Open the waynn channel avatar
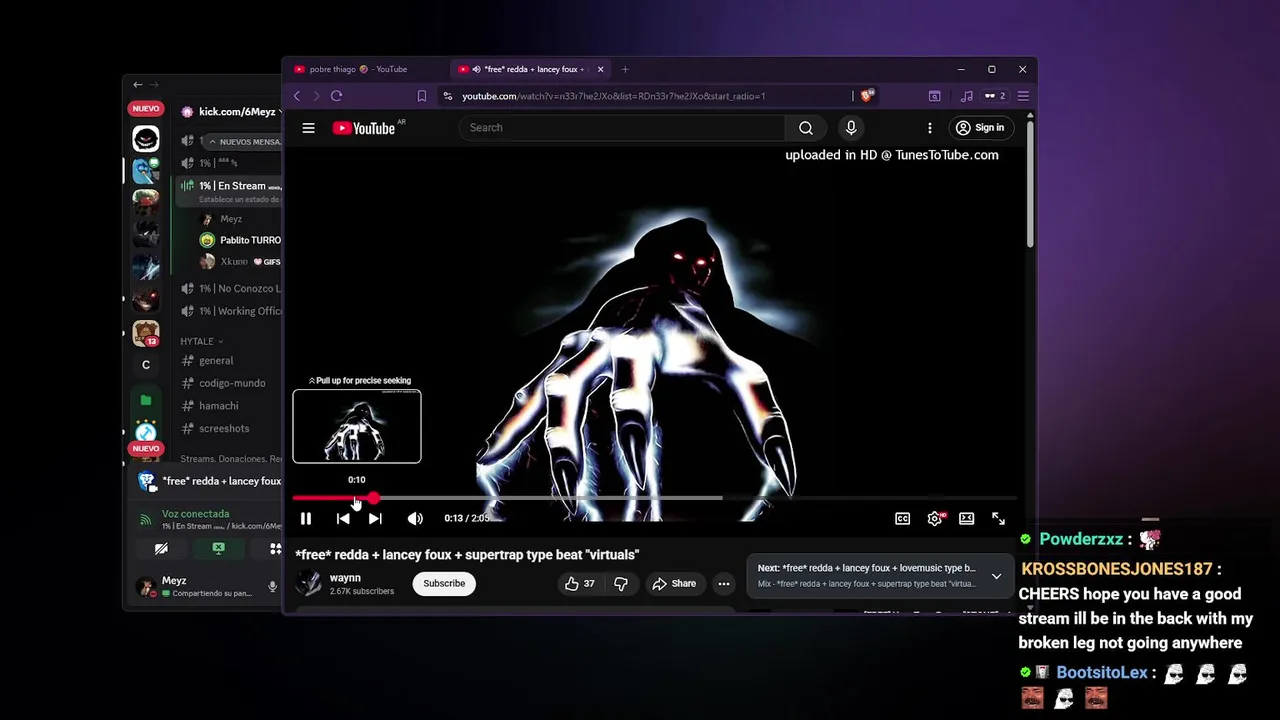The image size is (1280, 720). [x=309, y=584]
